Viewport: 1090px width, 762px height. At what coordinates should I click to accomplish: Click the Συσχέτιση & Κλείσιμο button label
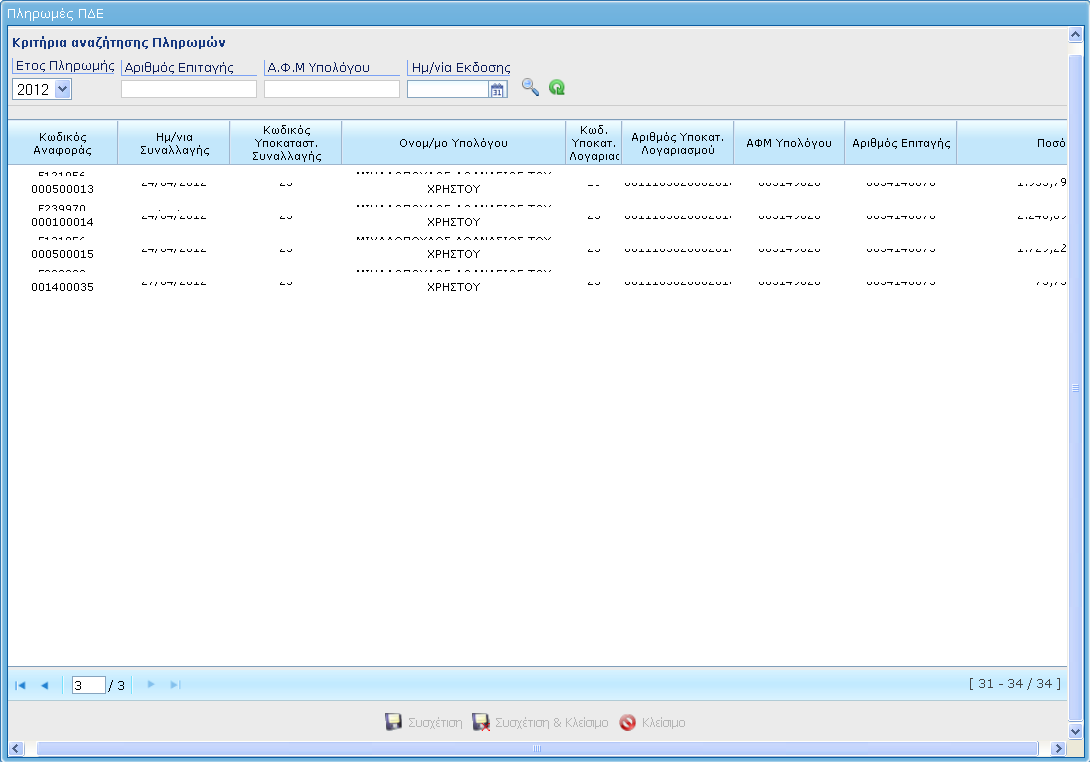[551, 723]
